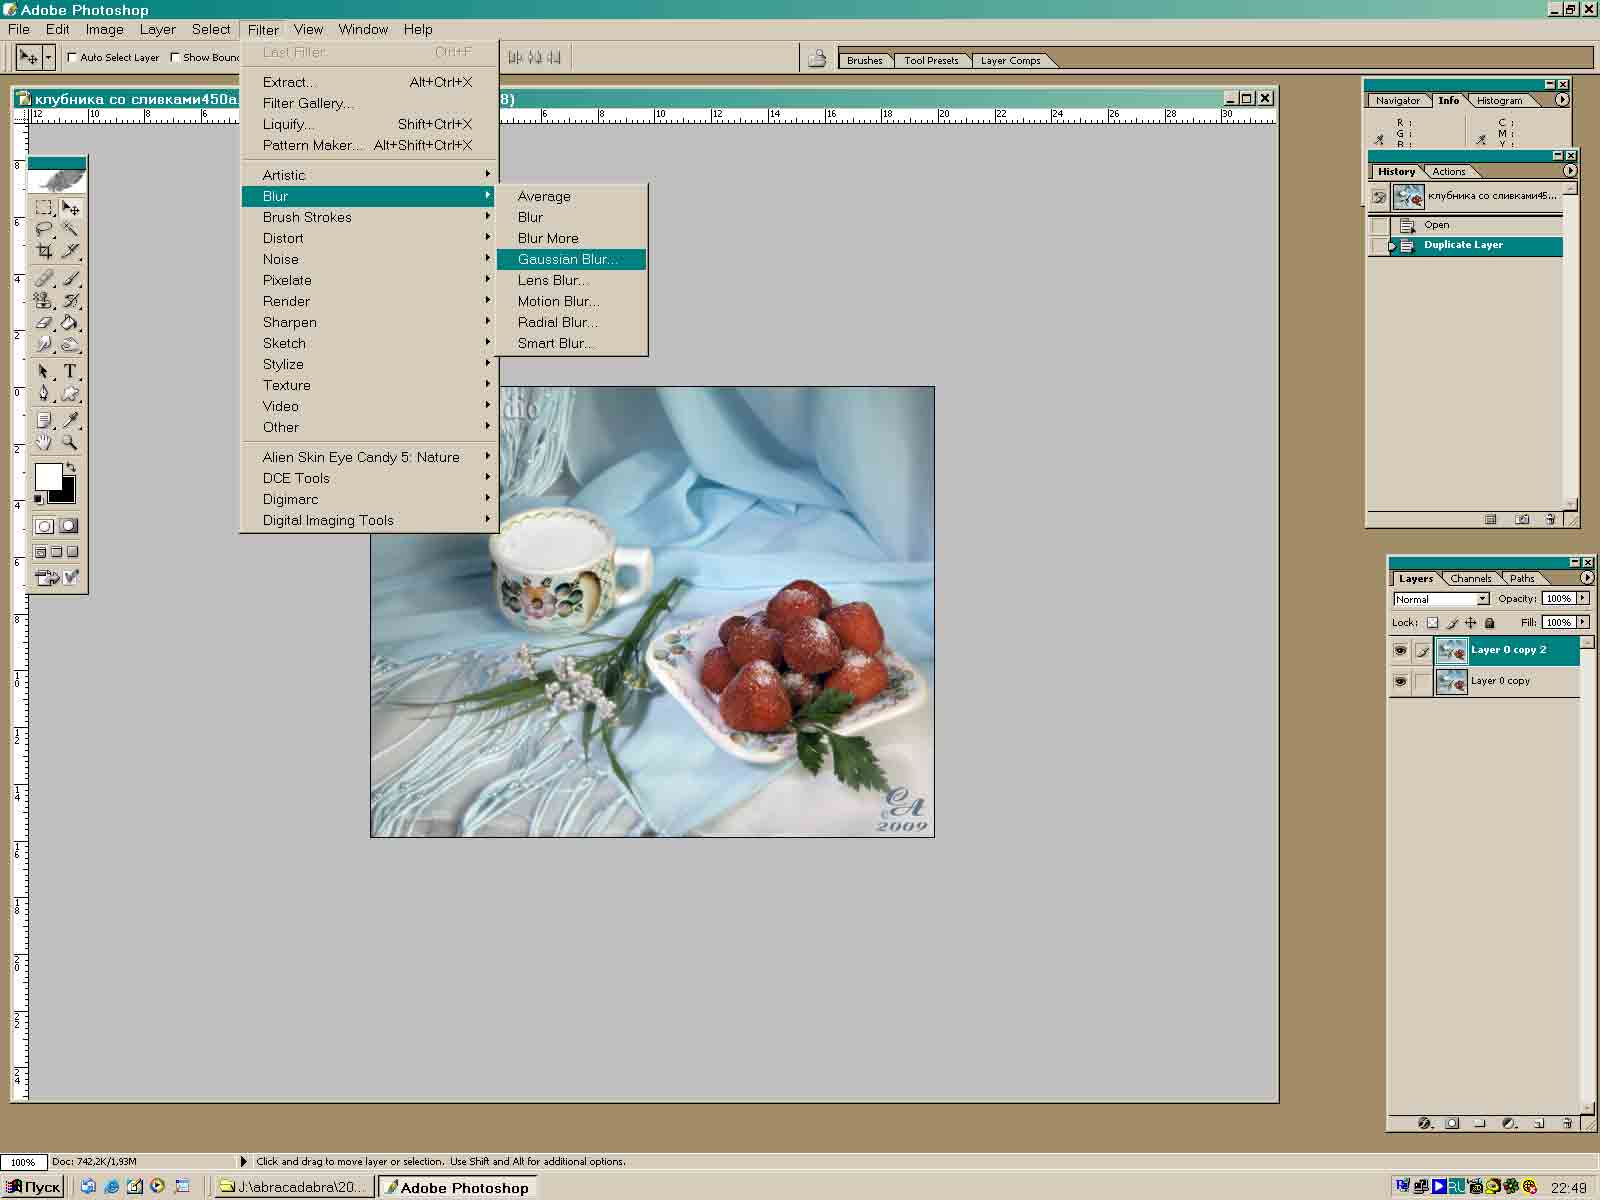Enable the Auto Select Layer checkbox
This screenshot has width=1600, height=1200.
72,58
